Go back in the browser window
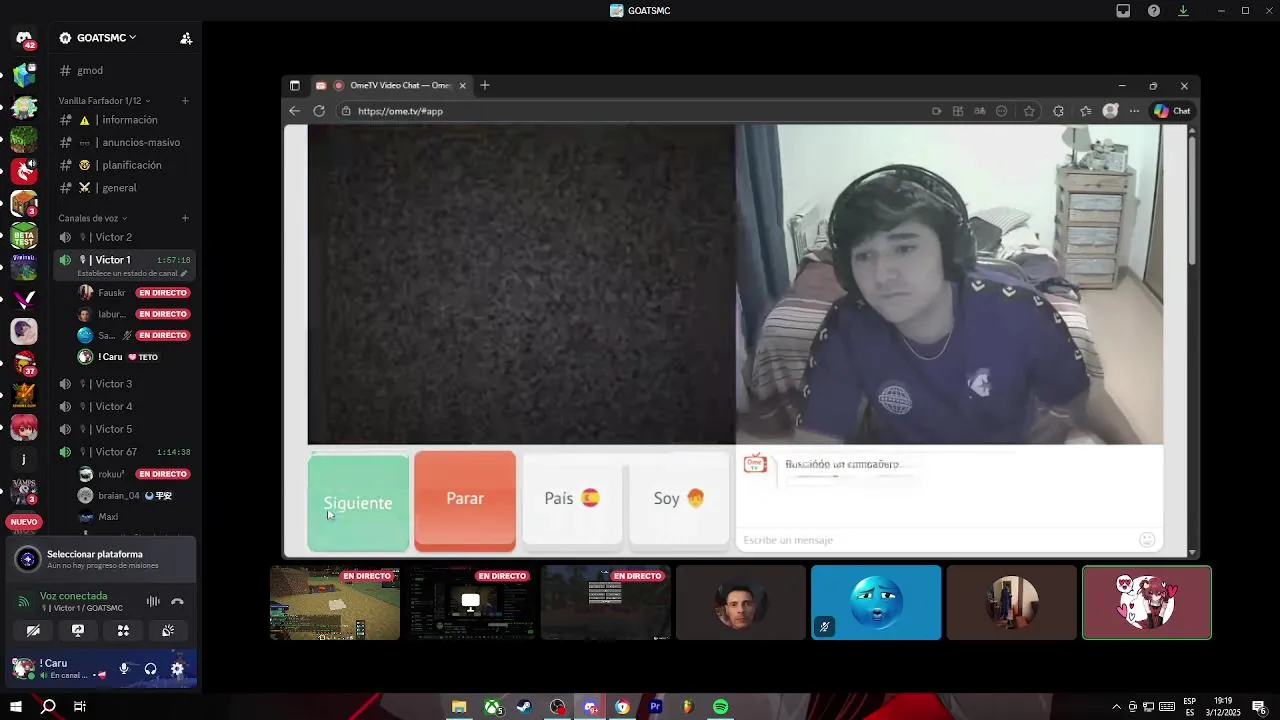The image size is (1280, 720). [294, 111]
